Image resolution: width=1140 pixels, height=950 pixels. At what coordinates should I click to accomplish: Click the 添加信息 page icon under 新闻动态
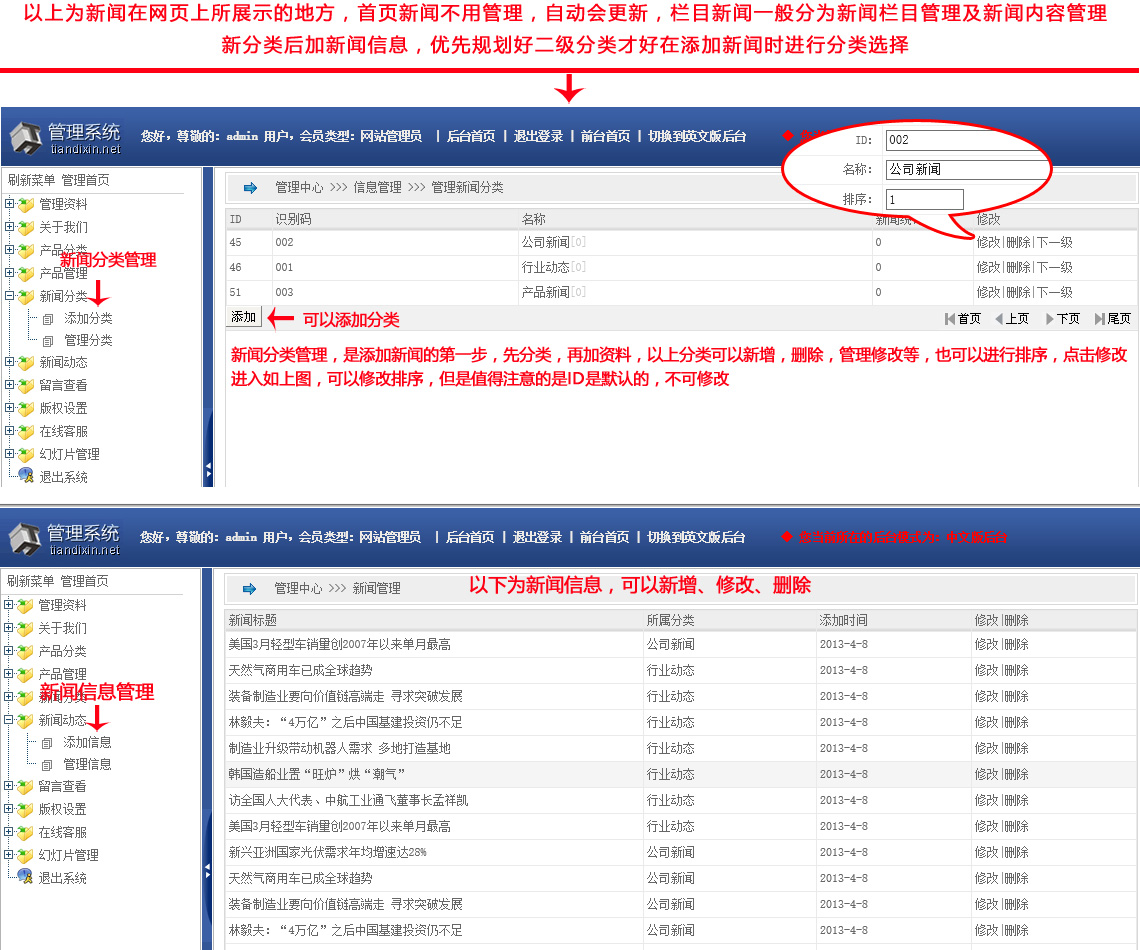(x=47, y=742)
